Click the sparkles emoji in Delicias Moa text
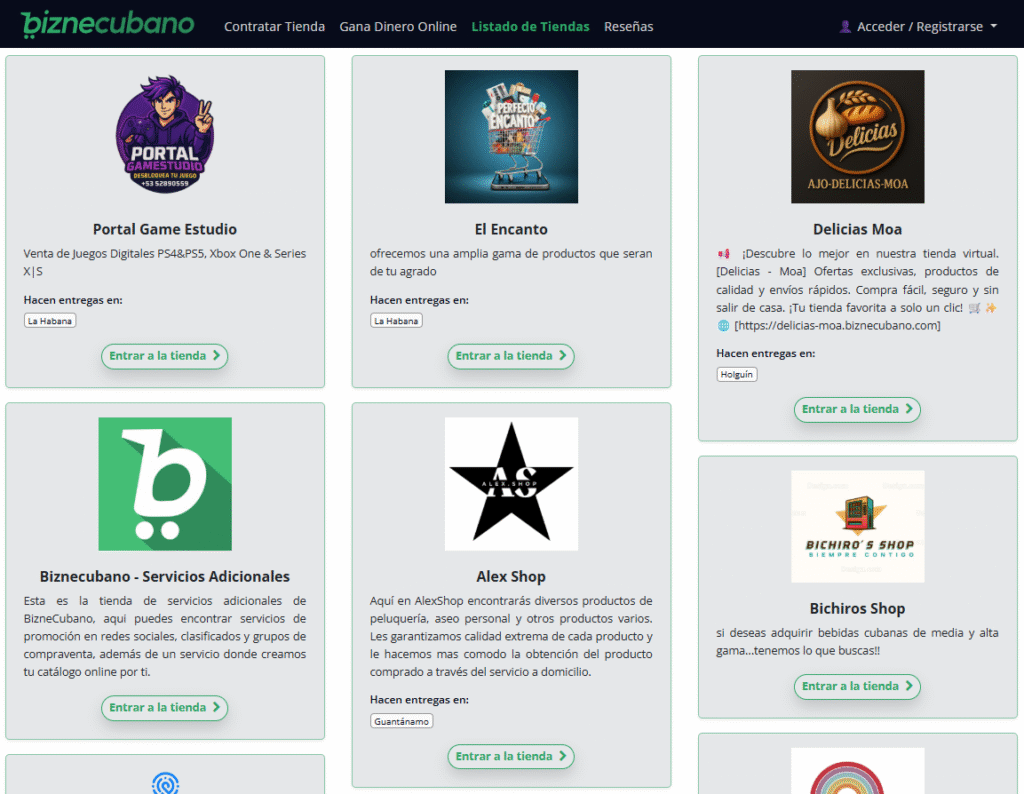The width and height of the screenshot is (1024, 794). [x=991, y=308]
